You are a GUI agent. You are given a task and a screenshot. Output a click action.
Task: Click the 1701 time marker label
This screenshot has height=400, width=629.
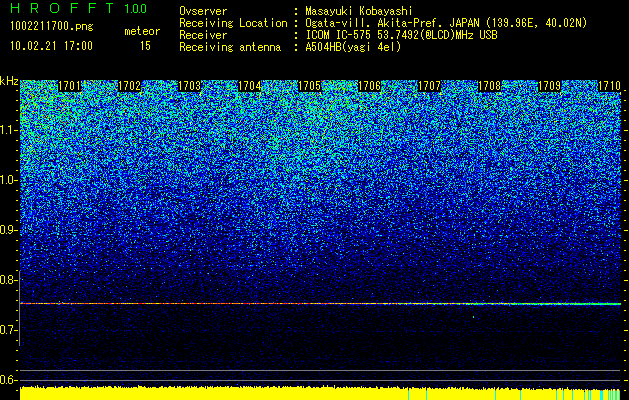(x=70, y=86)
